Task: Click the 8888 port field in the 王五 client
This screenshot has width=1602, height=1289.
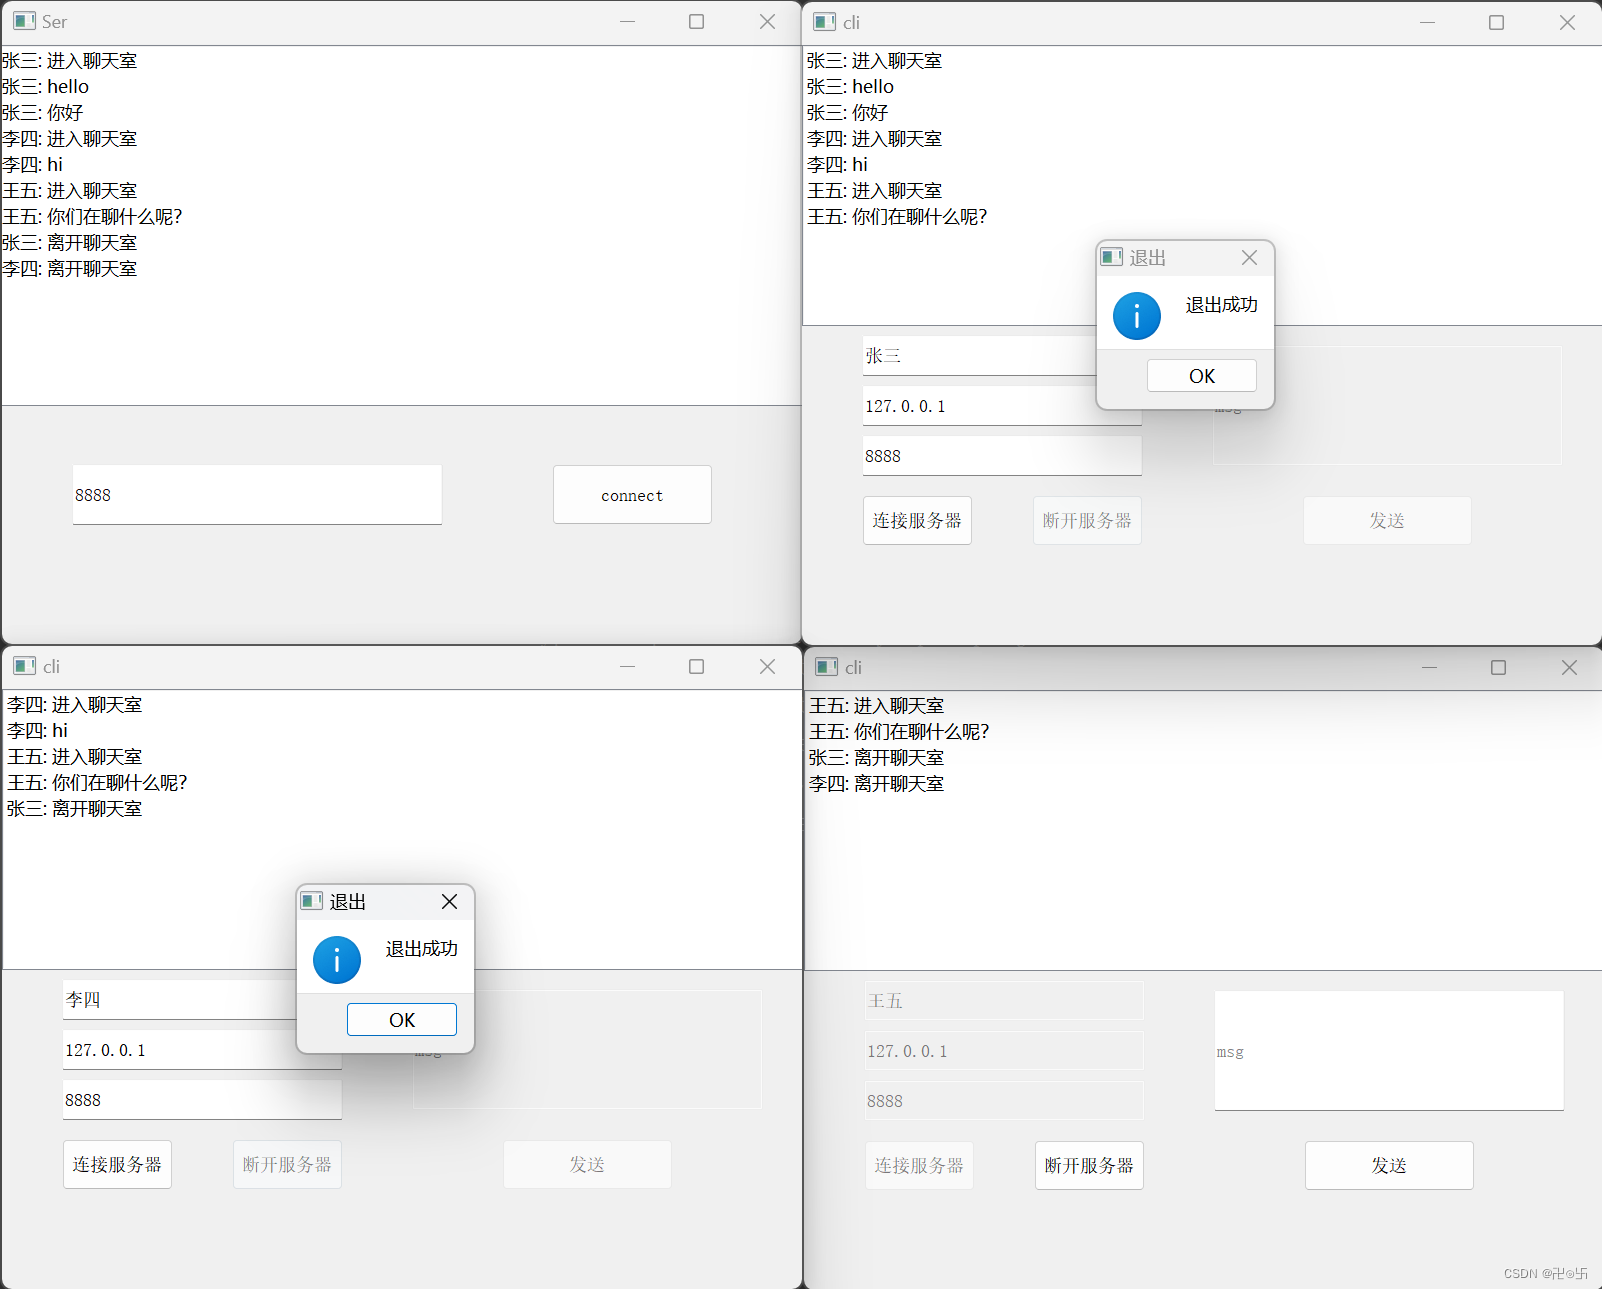Action: [x=1004, y=1101]
